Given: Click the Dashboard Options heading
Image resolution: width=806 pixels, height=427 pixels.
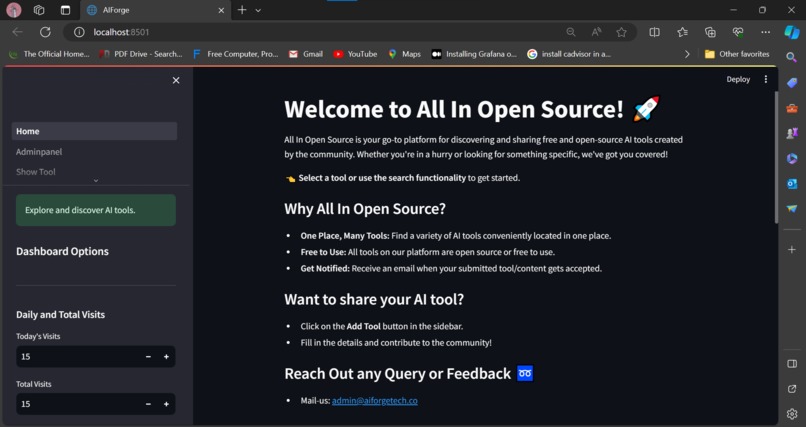Looking at the screenshot, I should [62, 251].
